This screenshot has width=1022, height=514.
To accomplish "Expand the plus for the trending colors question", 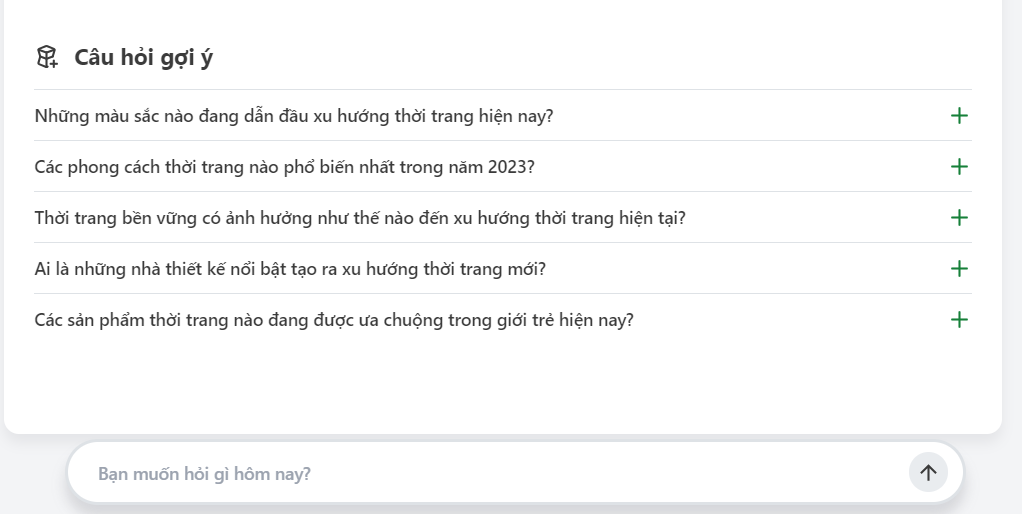I will [959, 116].
